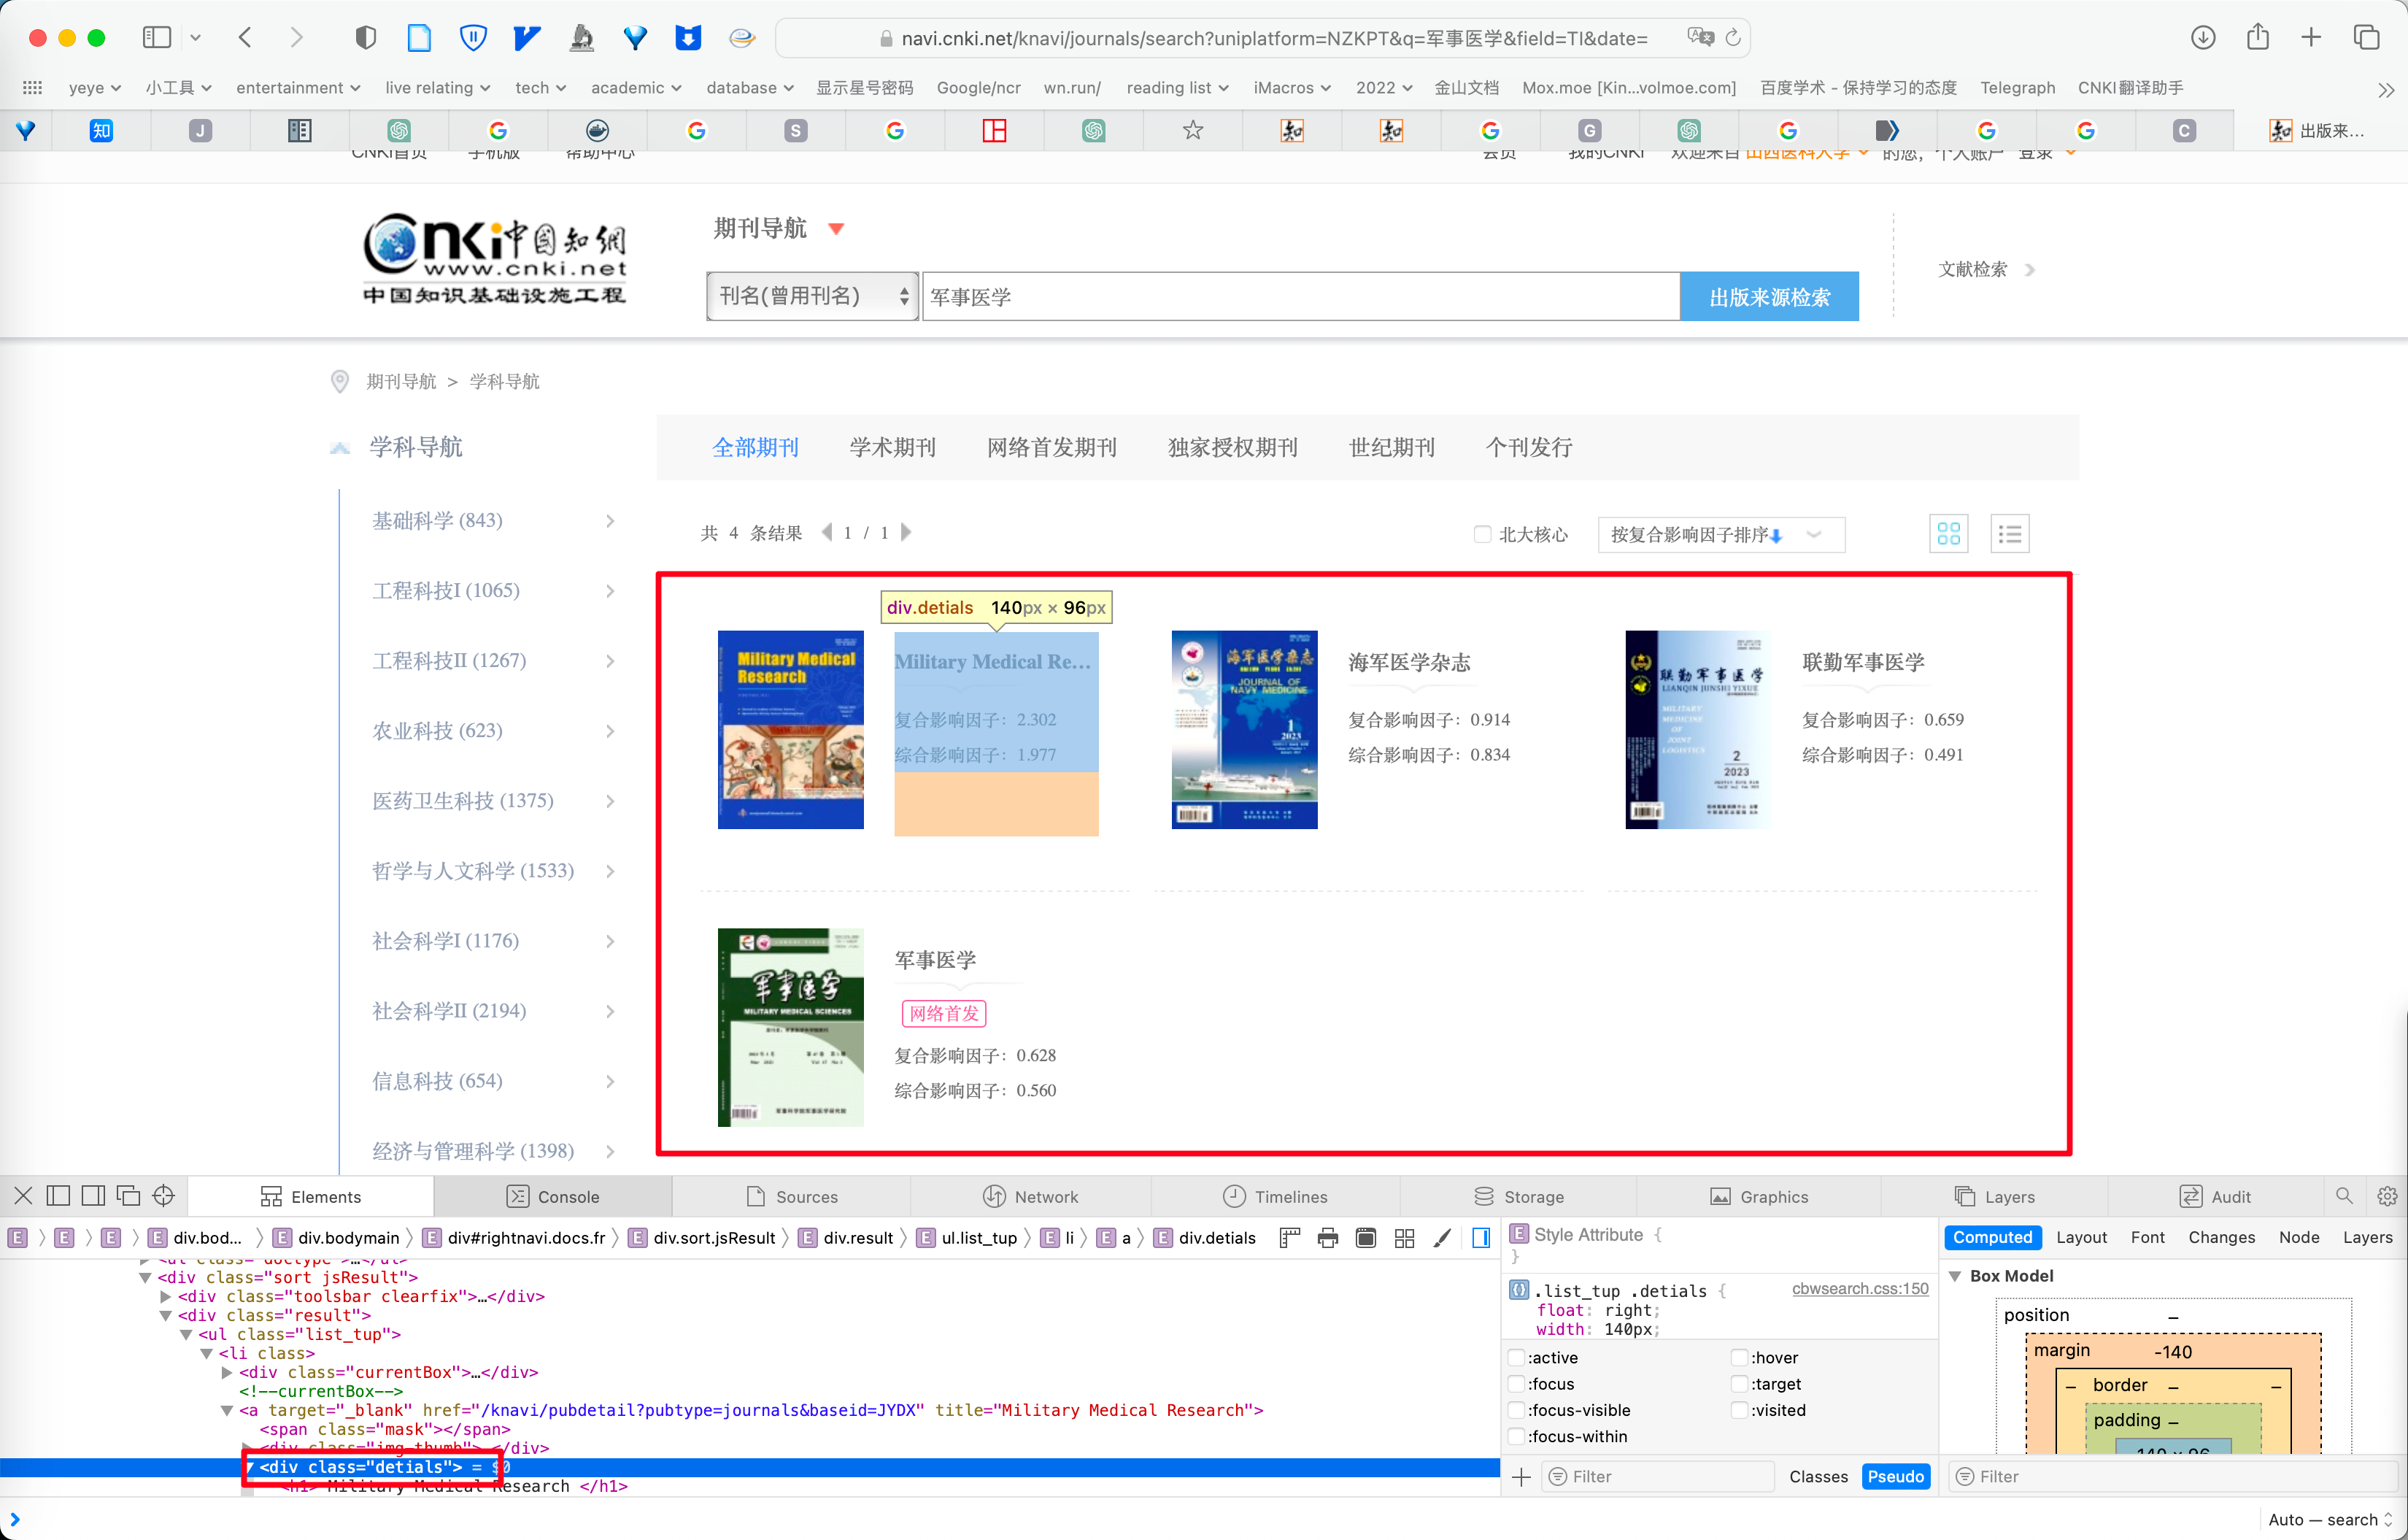The image size is (2408, 1540).
Task: Open the 按复合影响因子排序 sort dropdown
Action: [1720, 534]
